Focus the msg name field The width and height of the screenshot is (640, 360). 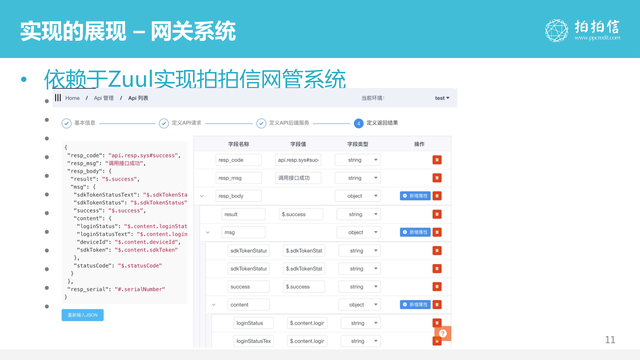pyautogui.click(x=243, y=232)
